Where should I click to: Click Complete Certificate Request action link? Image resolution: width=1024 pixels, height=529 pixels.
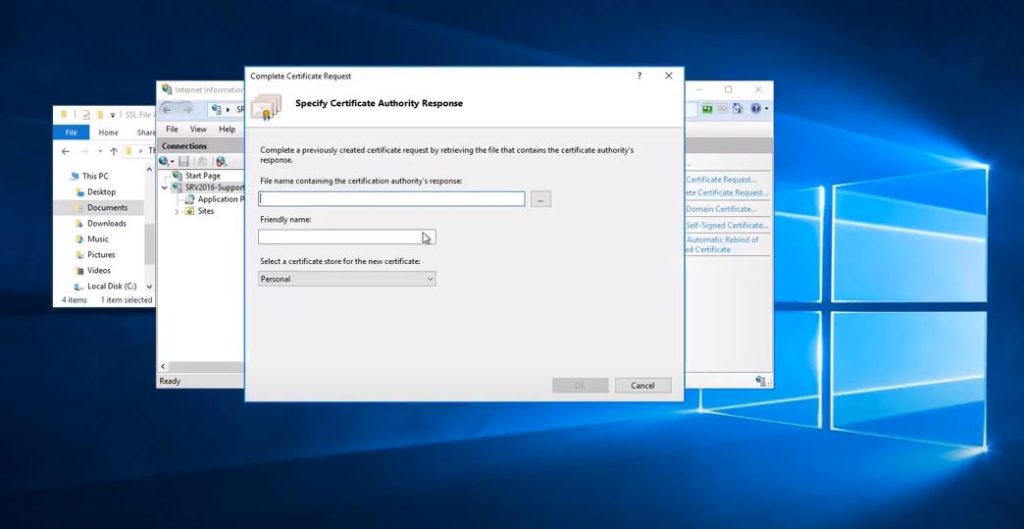coord(728,193)
